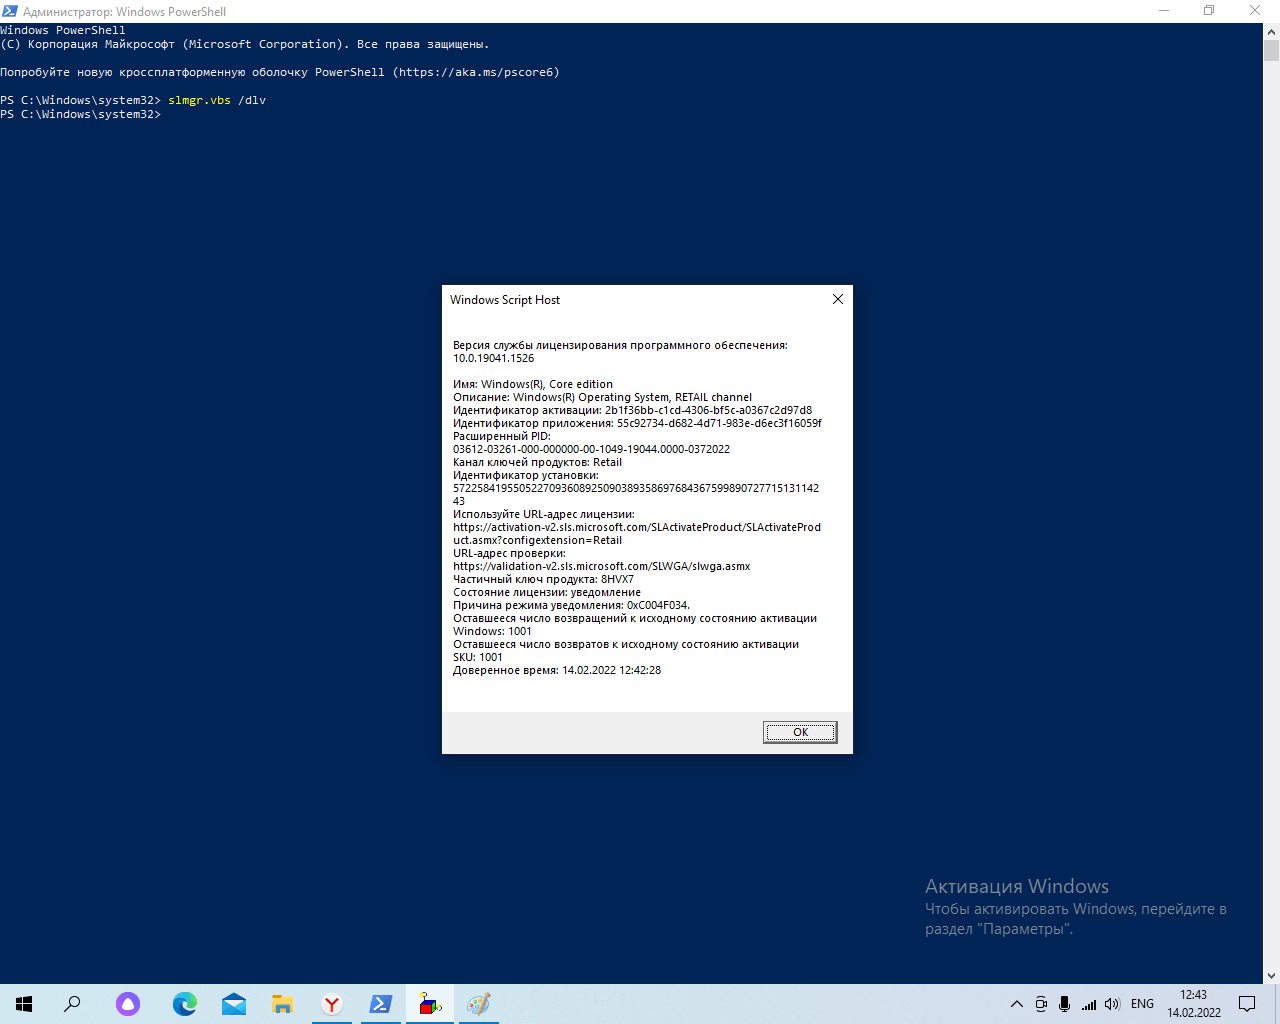This screenshot has width=1280, height=1024.
Task: Open volume speaker tray icon
Action: (x=1112, y=1004)
